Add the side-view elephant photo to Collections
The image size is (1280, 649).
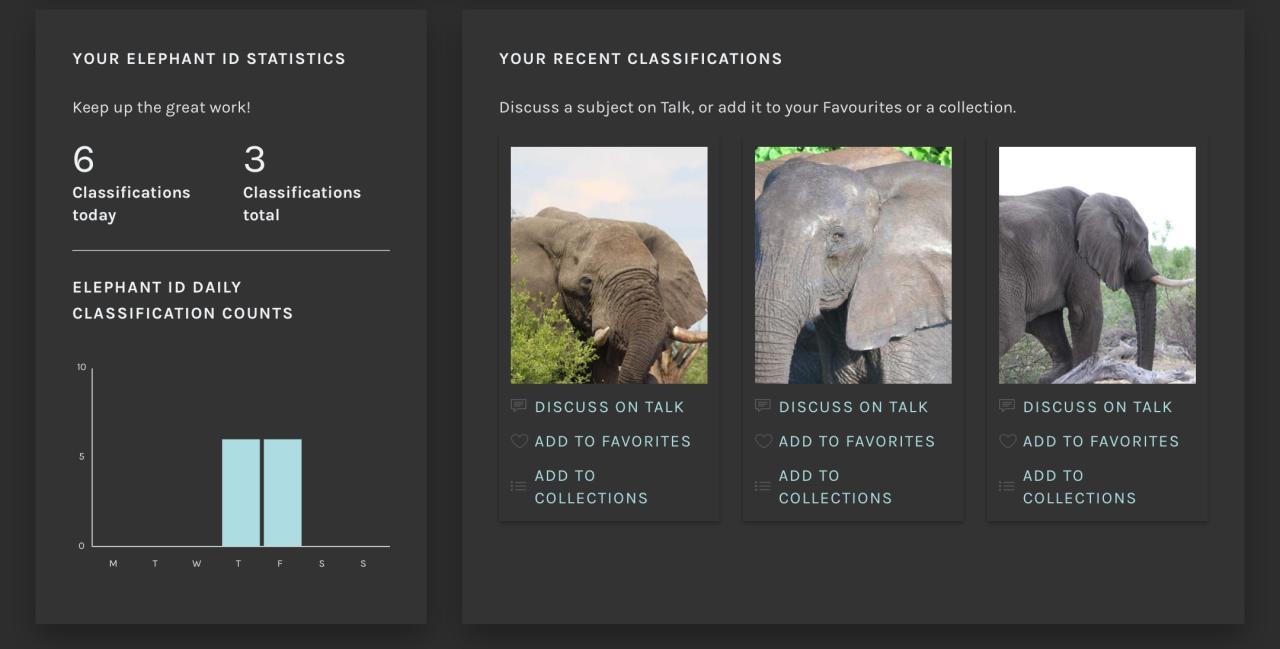1079,487
